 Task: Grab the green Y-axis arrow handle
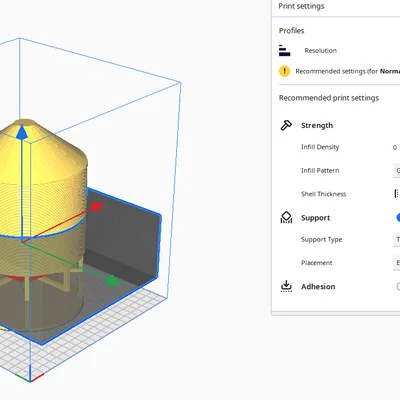(x=113, y=281)
